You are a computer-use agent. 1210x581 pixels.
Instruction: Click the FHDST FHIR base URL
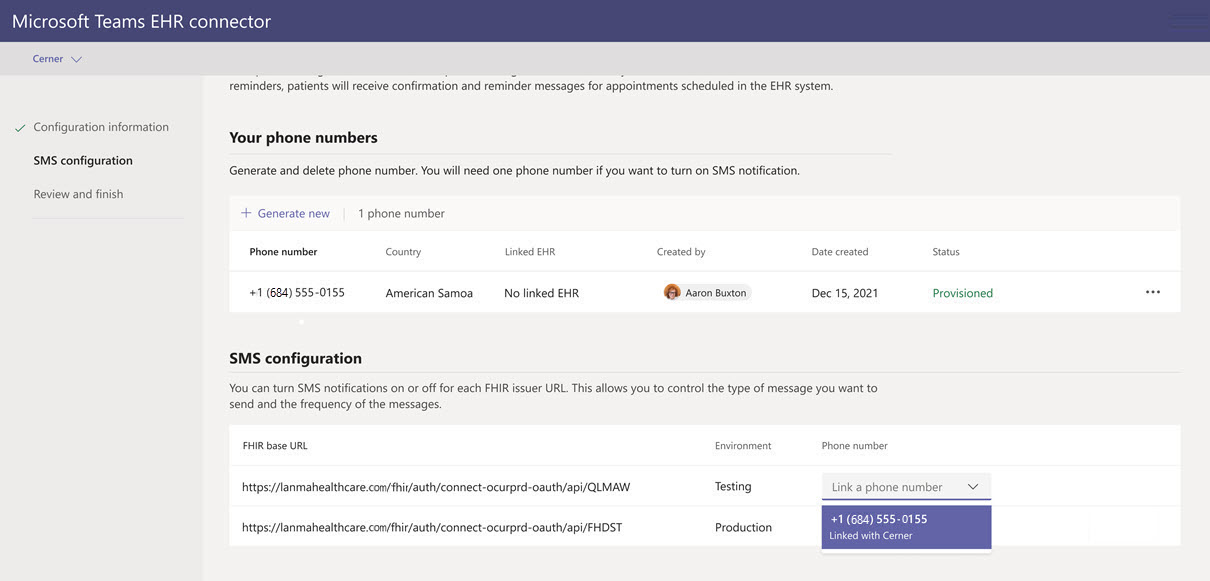tap(432, 527)
